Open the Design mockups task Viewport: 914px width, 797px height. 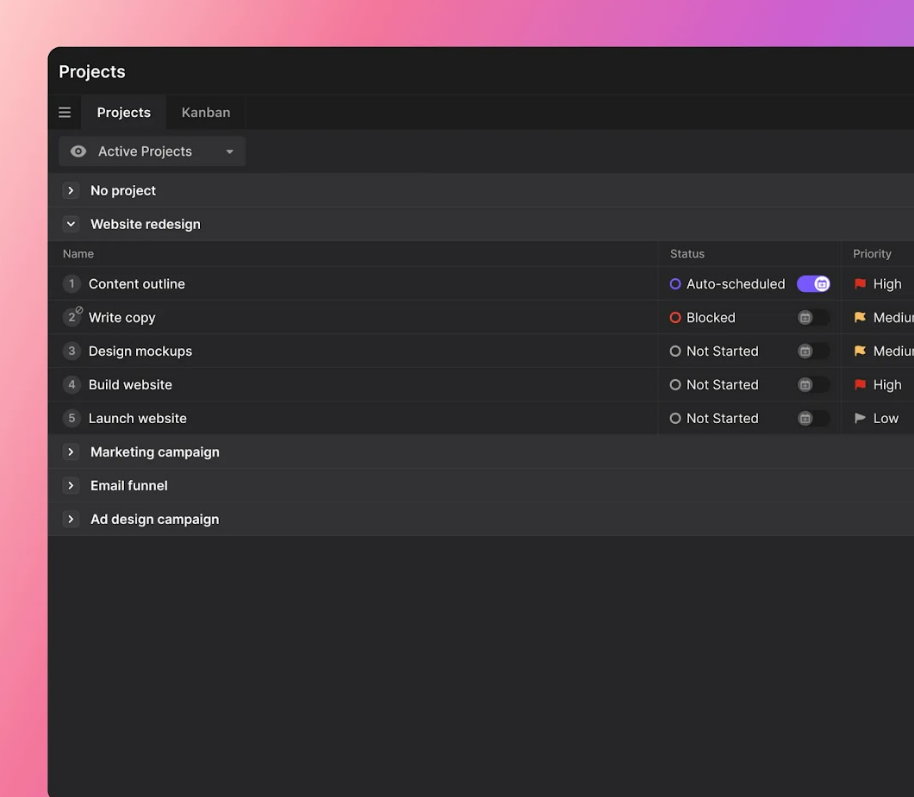pos(140,351)
